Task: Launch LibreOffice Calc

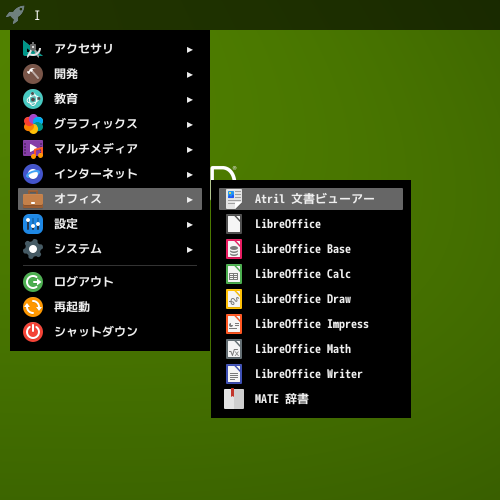Action: click(311, 274)
